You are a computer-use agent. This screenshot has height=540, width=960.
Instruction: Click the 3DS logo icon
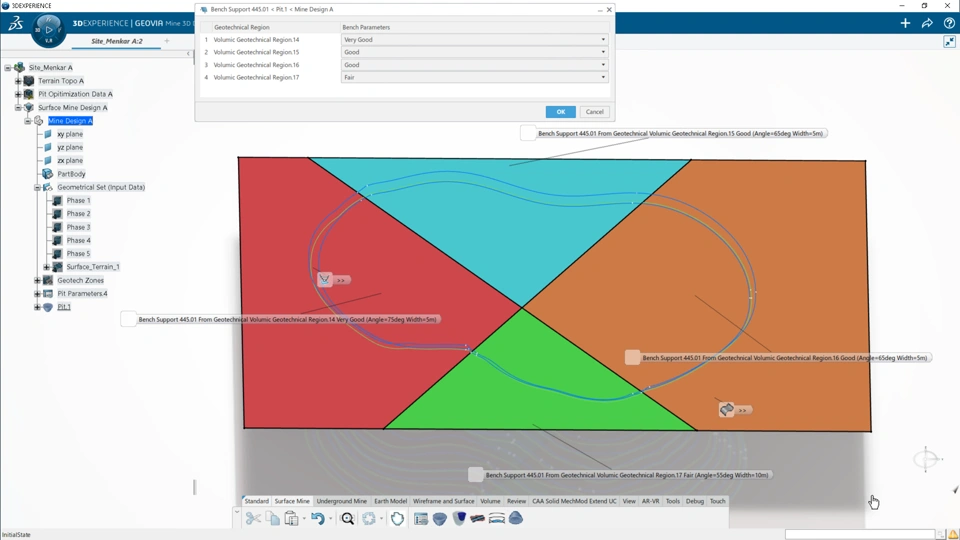click(15, 23)
